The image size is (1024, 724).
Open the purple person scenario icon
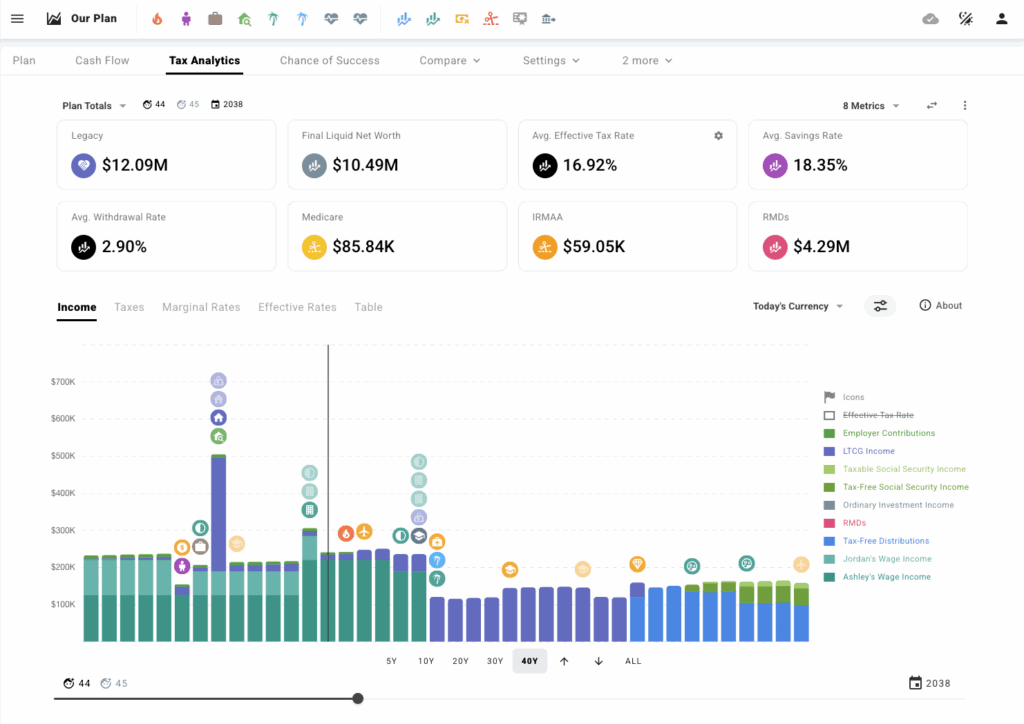185,18
